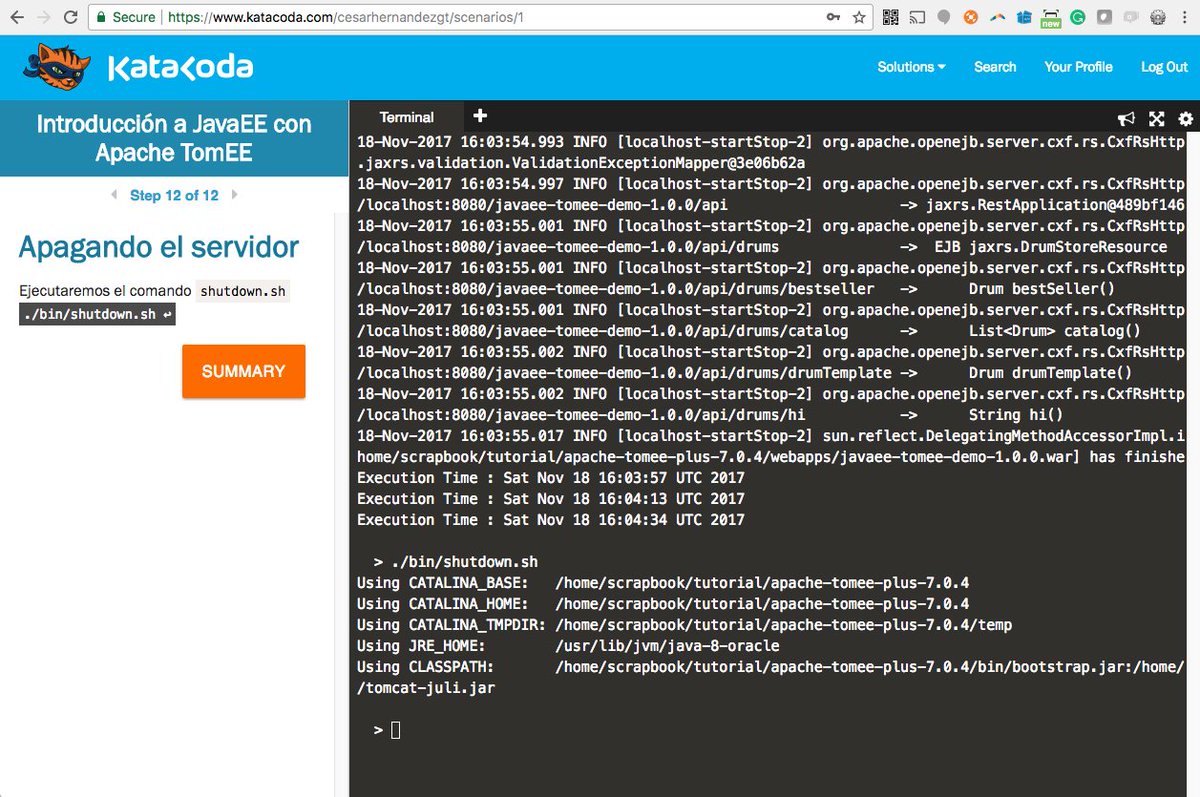Go to next step with right arrow
The image size is (1200, 797).
(x=235, y=195)
